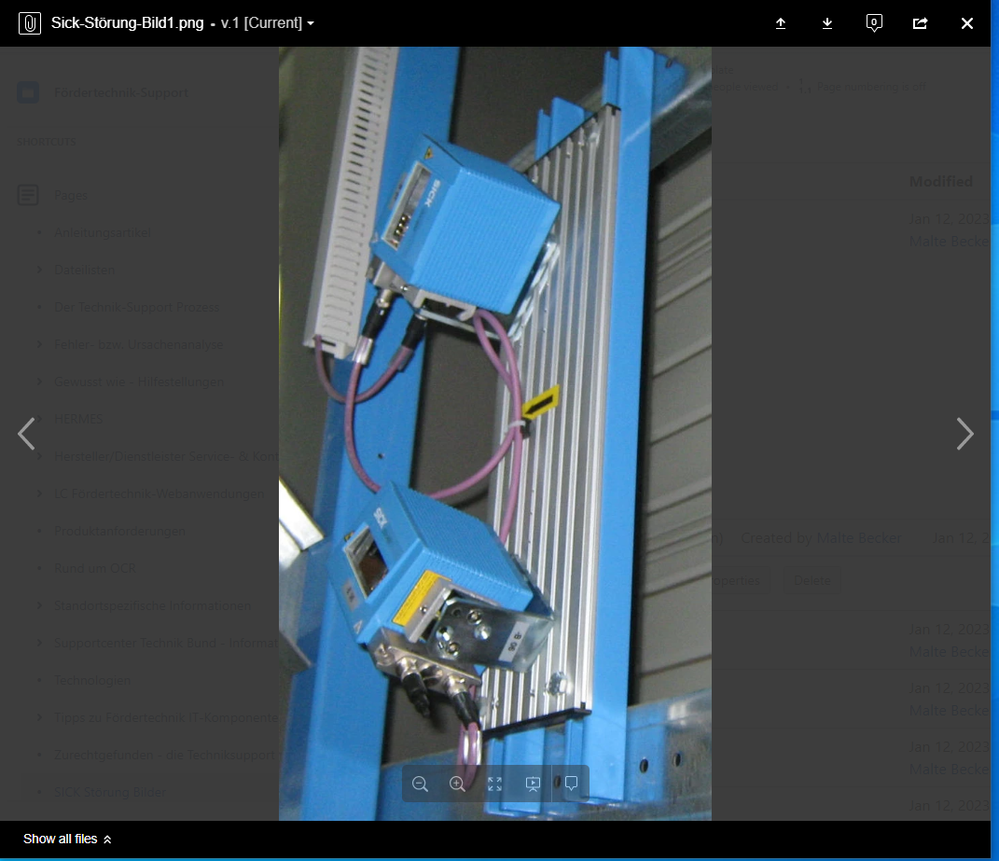Add a pinned comment using the toolbar speech-bubble icon
Viewport: 999px width, 861px height.
571,784
